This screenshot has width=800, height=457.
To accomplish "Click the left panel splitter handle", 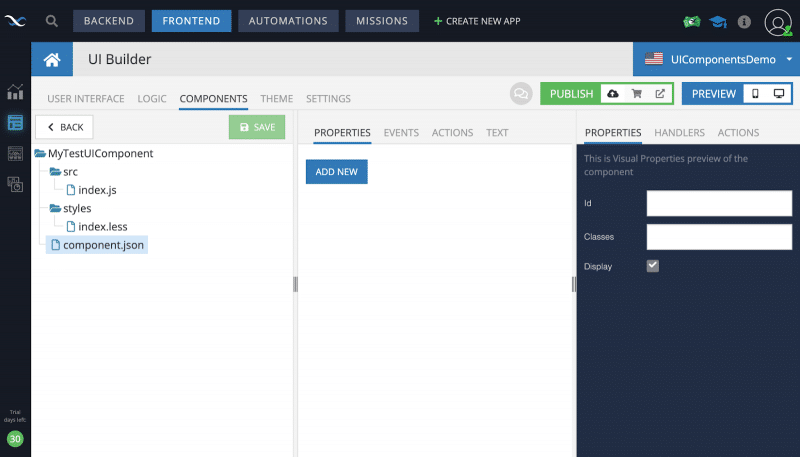I will (x=295, y=284).
